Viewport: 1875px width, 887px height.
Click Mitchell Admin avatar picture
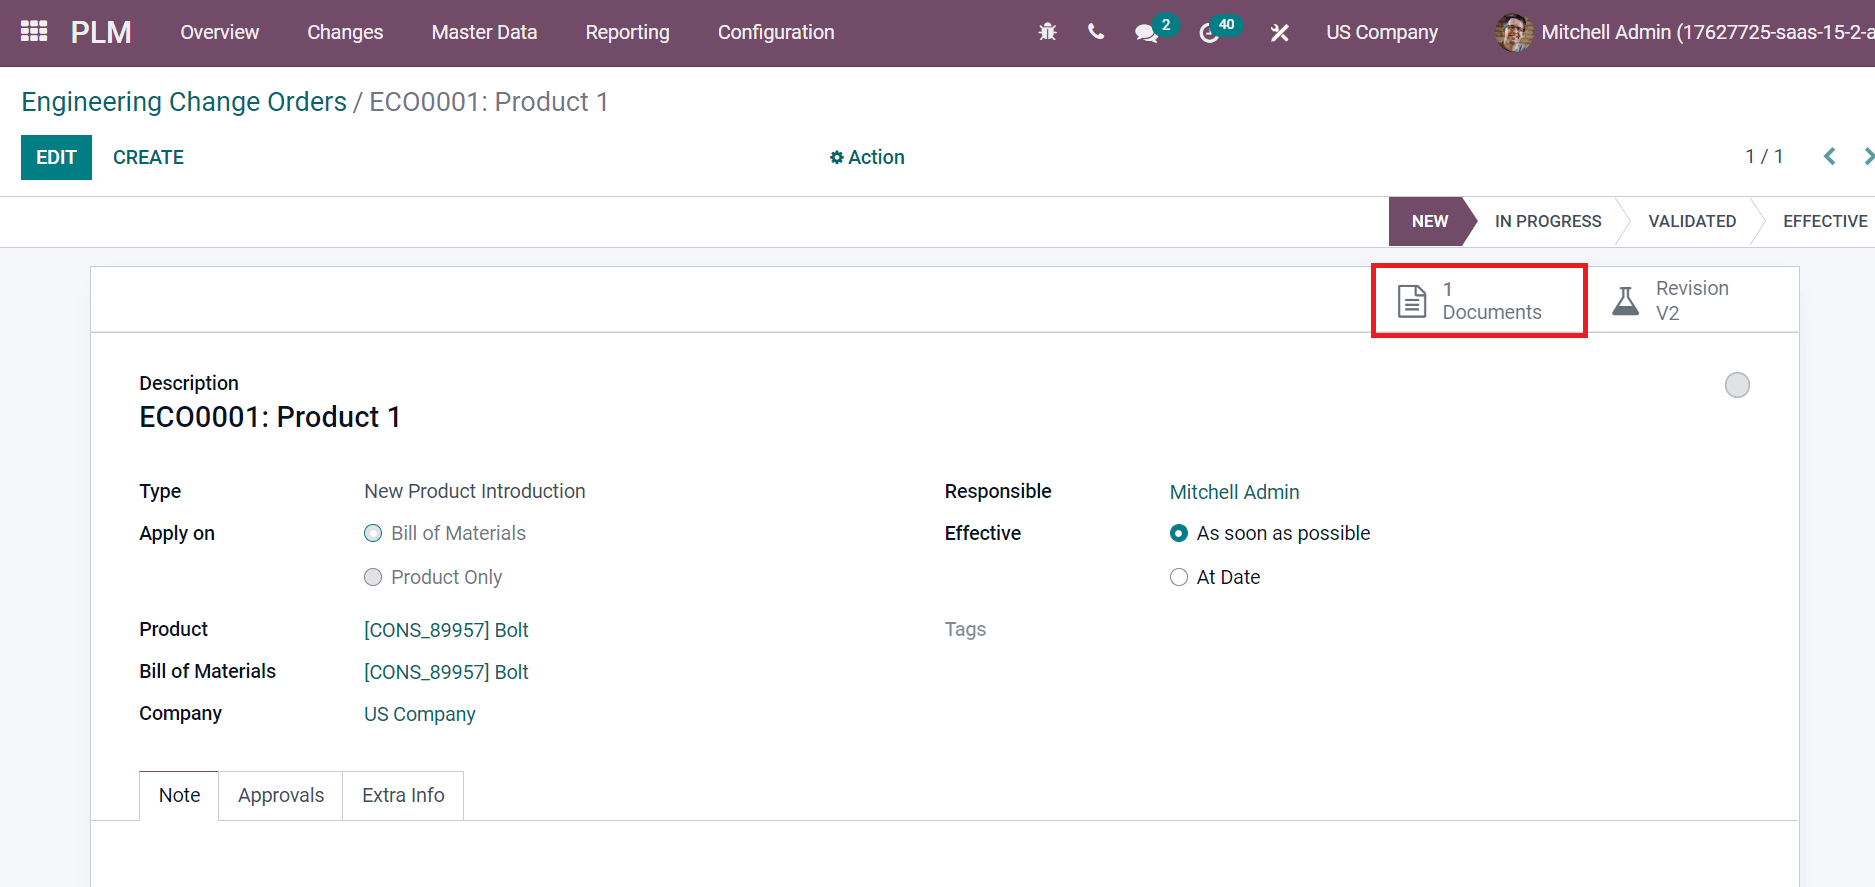click(1513, 32)
